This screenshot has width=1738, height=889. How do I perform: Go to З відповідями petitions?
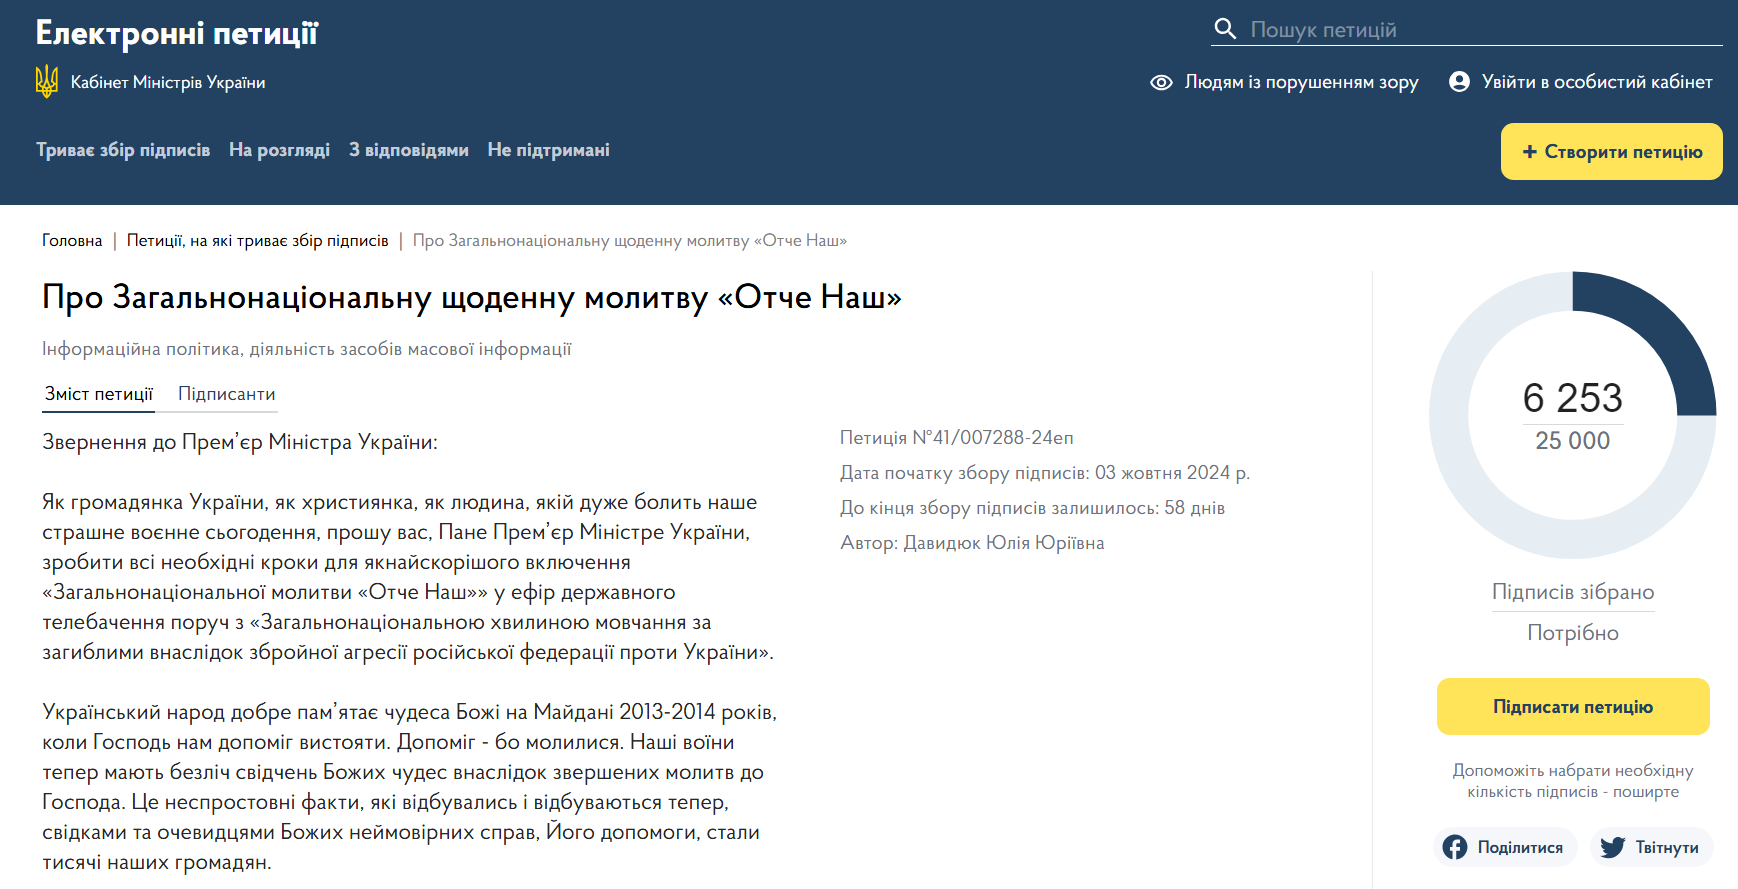(x=408, y=150)
